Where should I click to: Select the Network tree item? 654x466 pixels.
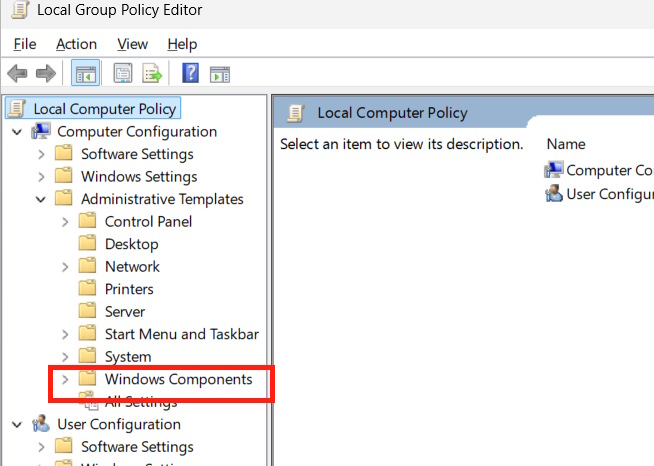click(132, 267)
